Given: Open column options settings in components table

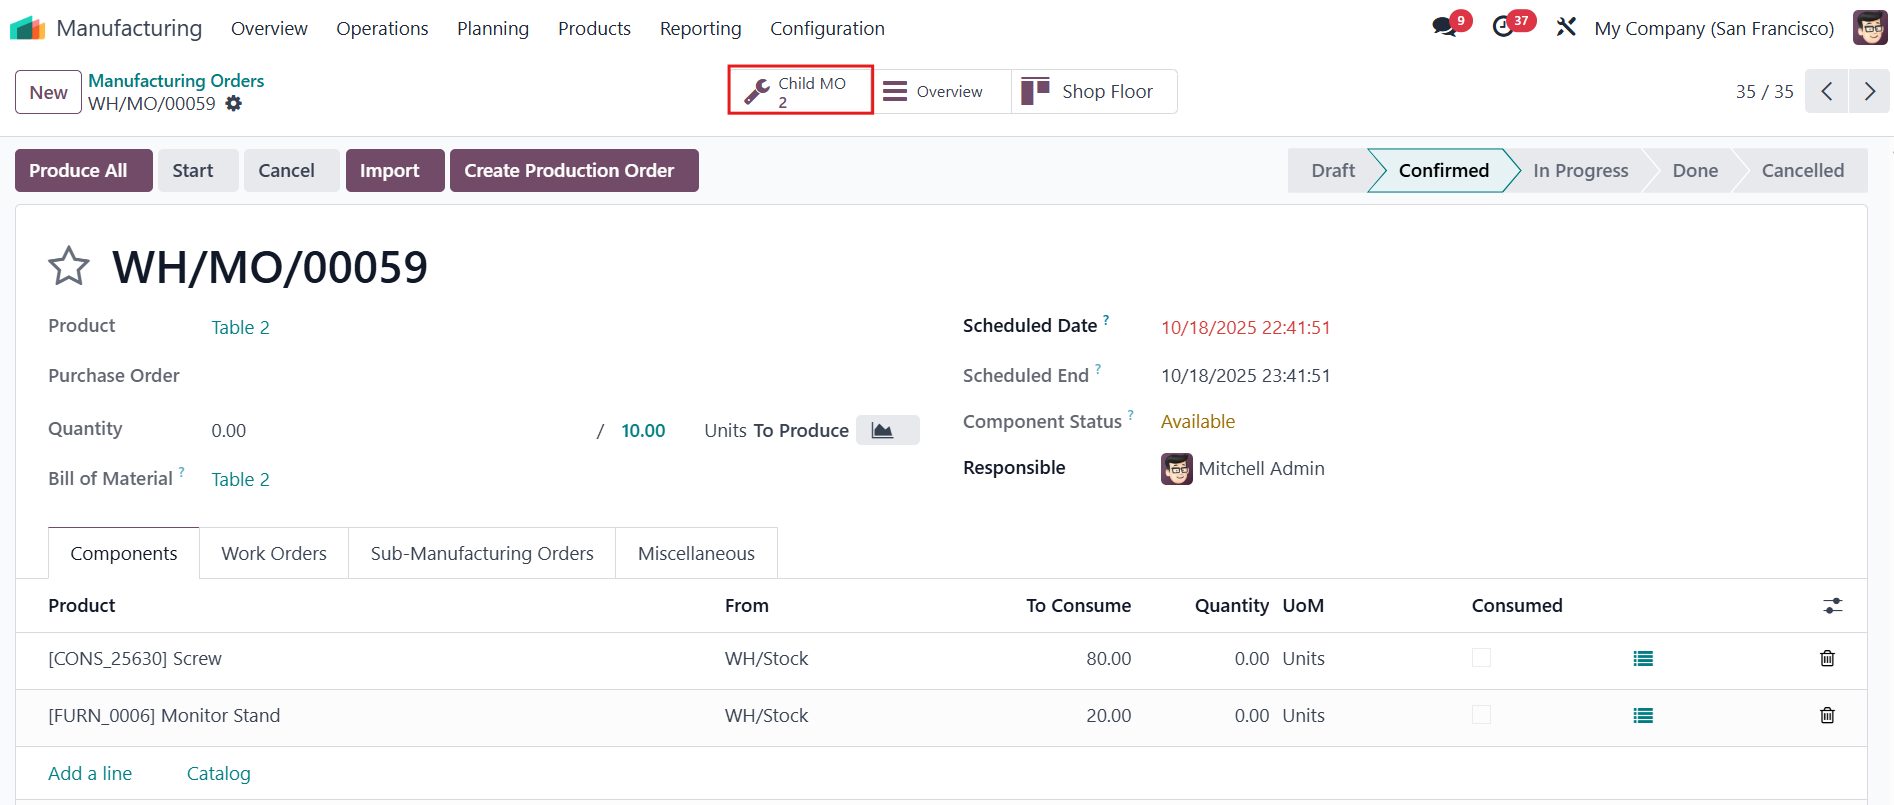Looking at the screenshot, I should coord(1831,606).
